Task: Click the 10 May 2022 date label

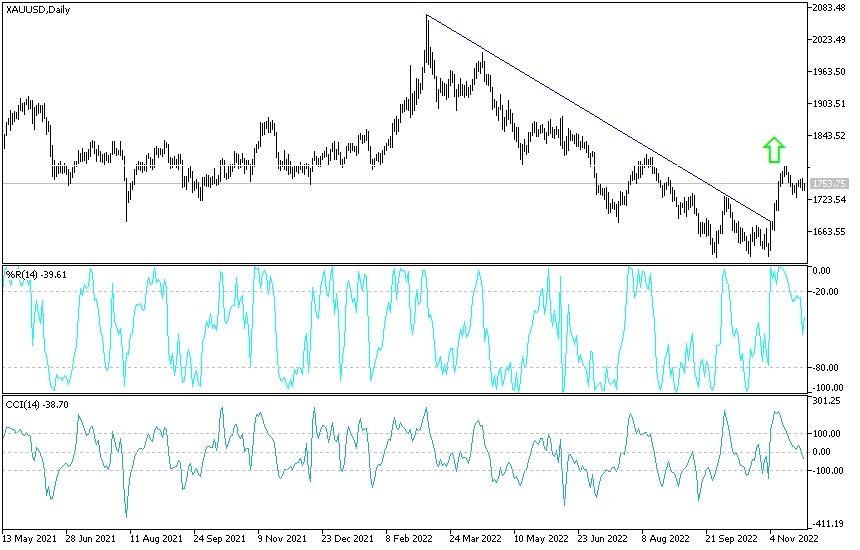Action: [540, 538]
